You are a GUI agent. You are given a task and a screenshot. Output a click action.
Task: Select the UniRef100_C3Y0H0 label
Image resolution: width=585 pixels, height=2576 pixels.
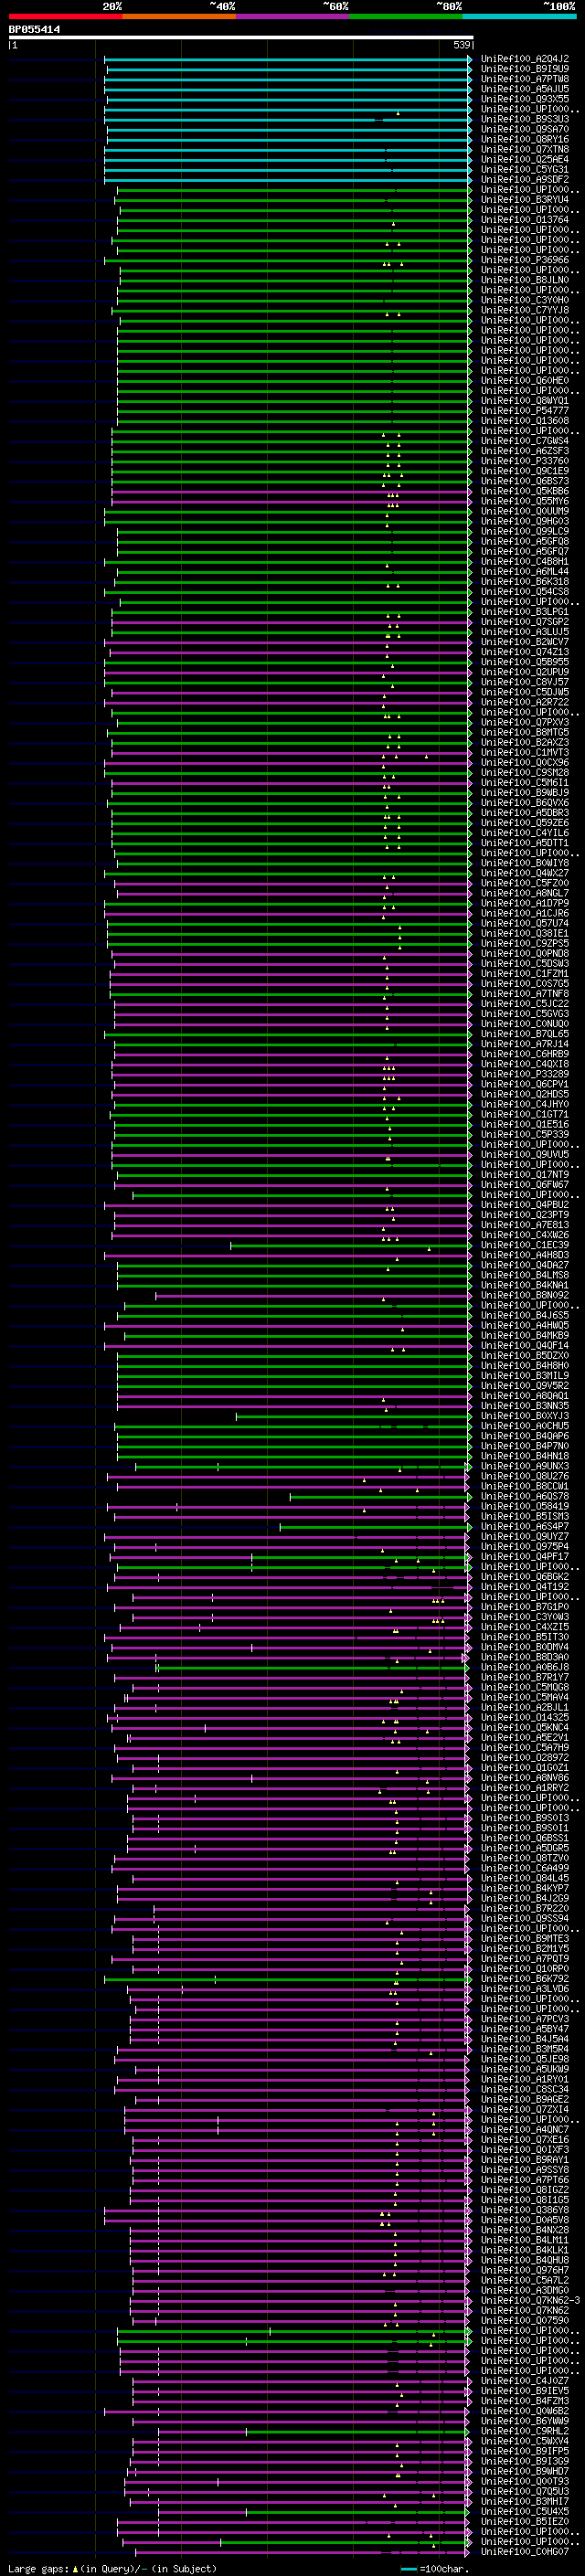click(x=525, y=300)
